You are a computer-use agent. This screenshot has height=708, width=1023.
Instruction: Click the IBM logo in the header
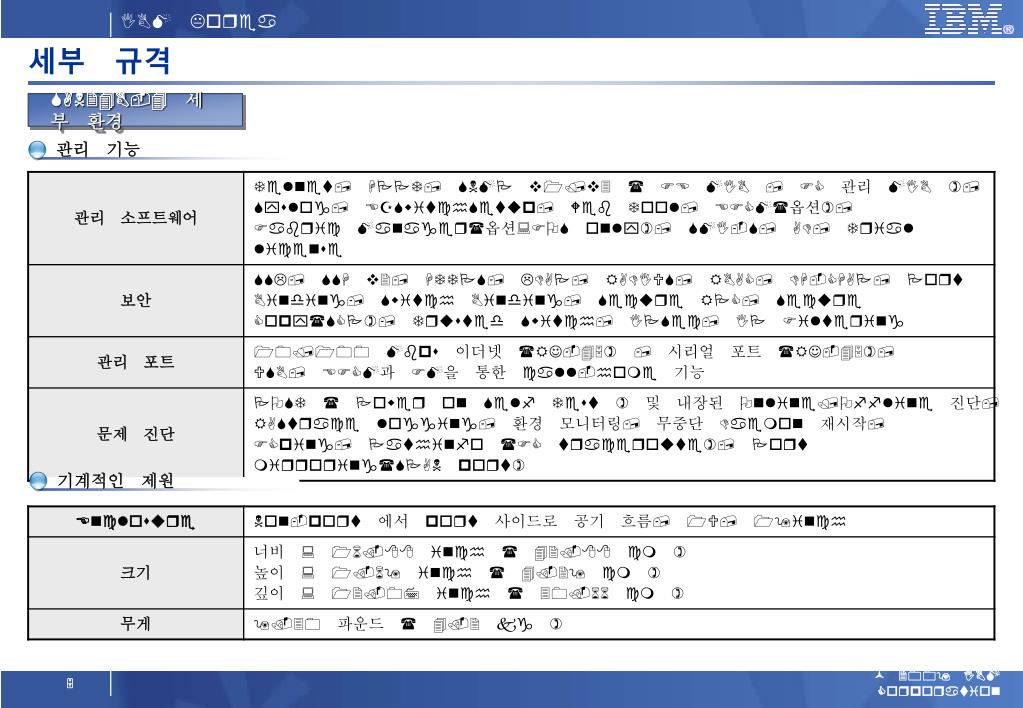(x=970, y=19)
